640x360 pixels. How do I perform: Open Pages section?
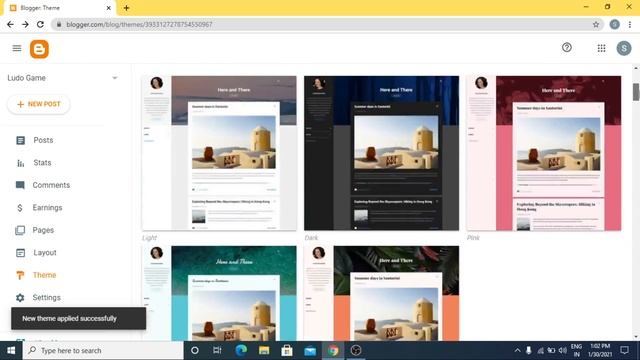tap(43, 230)
